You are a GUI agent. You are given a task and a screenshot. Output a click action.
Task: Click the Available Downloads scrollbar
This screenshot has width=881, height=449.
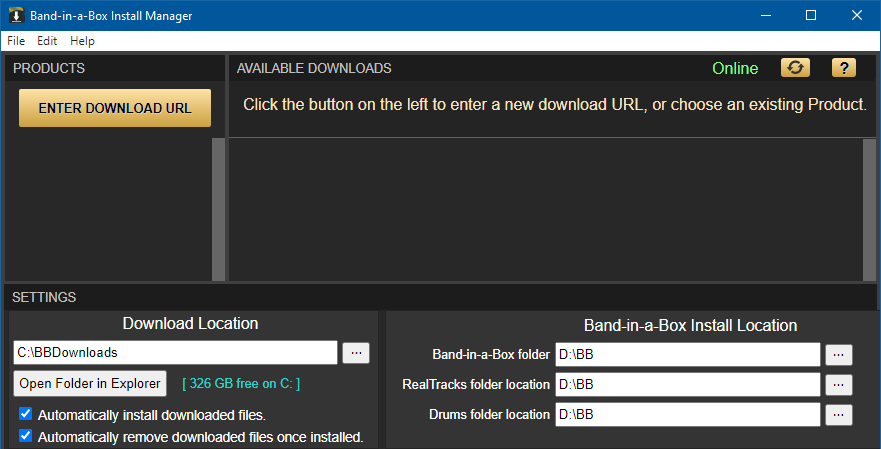pos(869,210)
